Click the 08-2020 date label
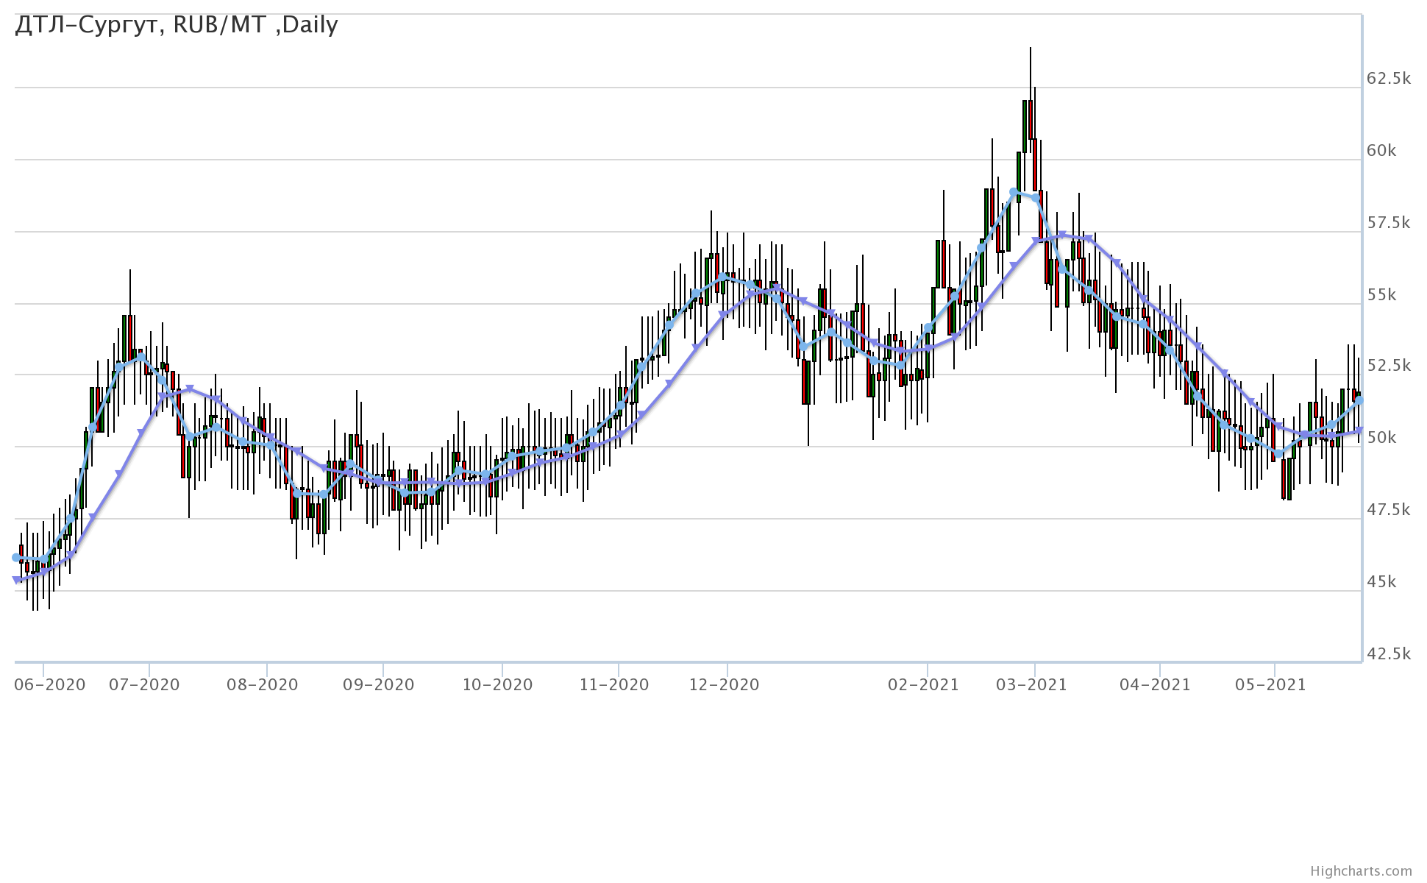This screenshot has width=1427, height=883. [263, 685]
